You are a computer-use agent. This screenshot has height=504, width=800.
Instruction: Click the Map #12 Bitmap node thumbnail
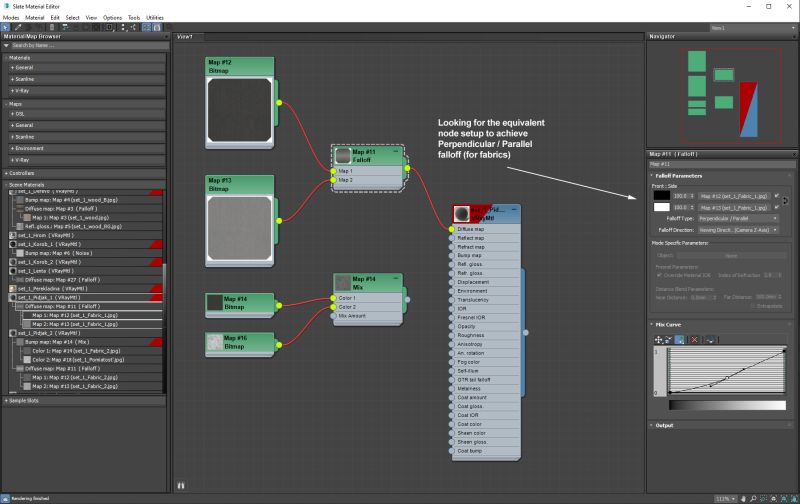(239, 110)
